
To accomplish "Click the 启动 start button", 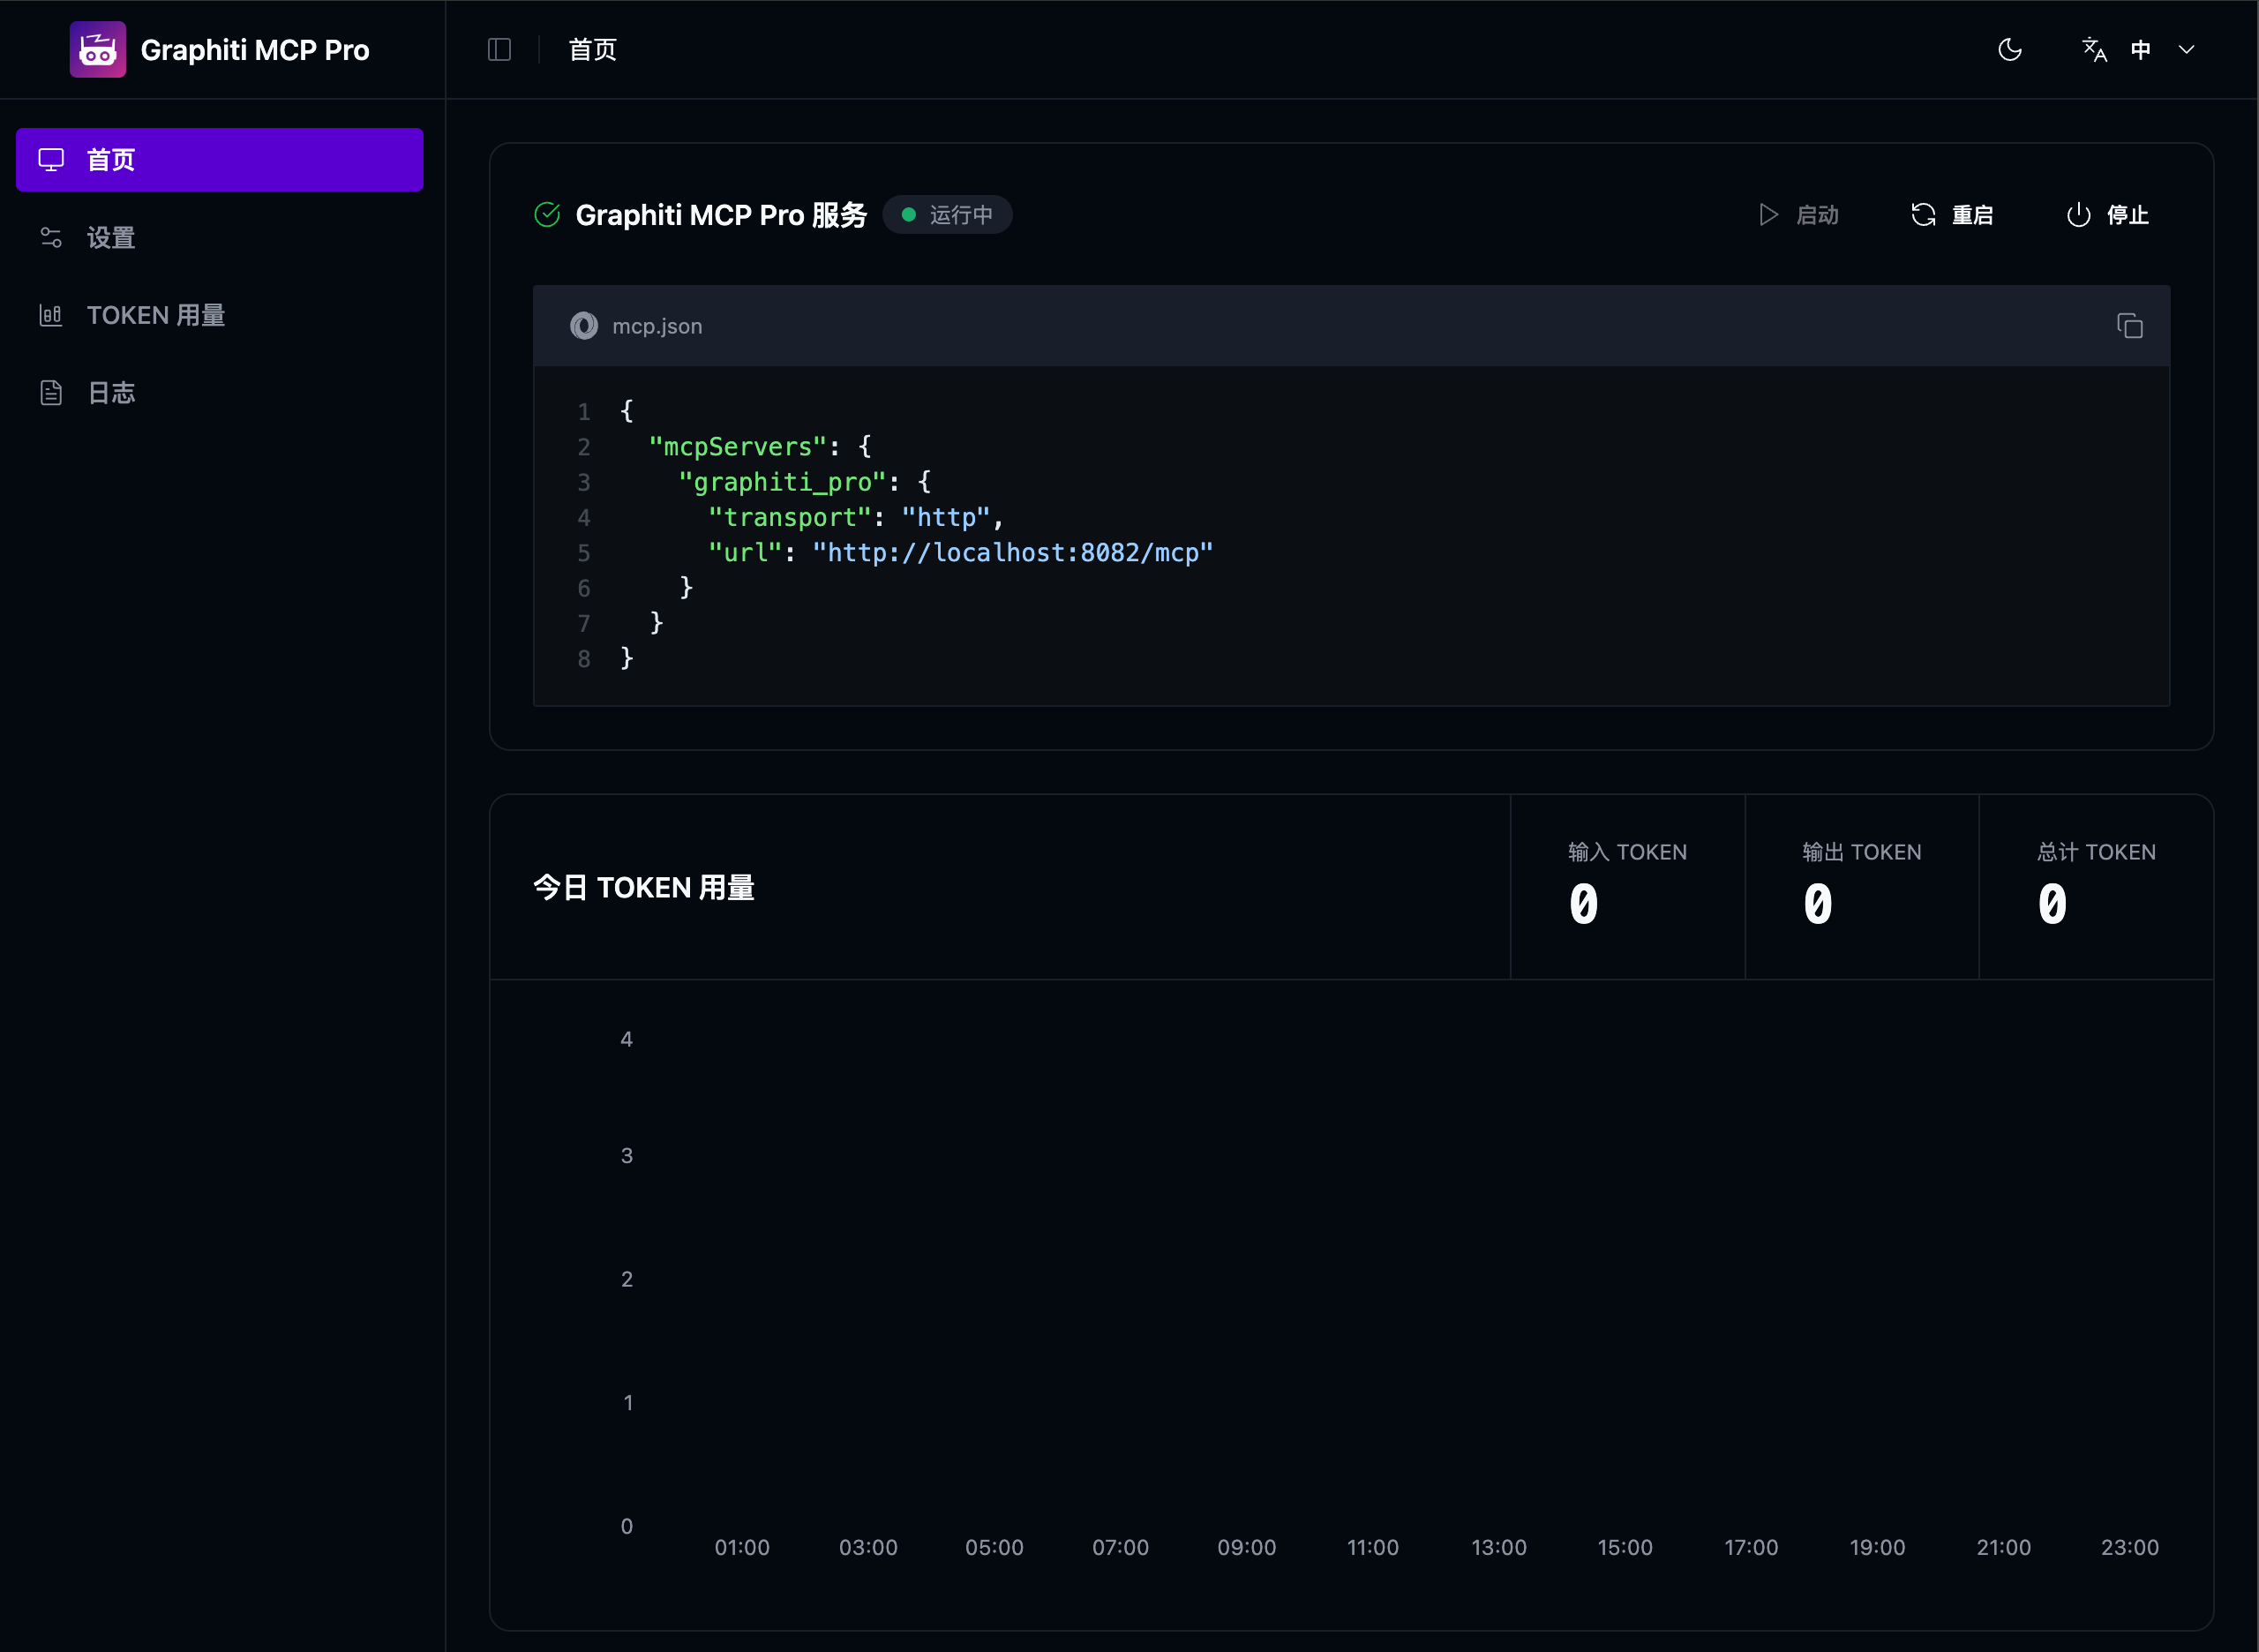I will [1798, 215].
